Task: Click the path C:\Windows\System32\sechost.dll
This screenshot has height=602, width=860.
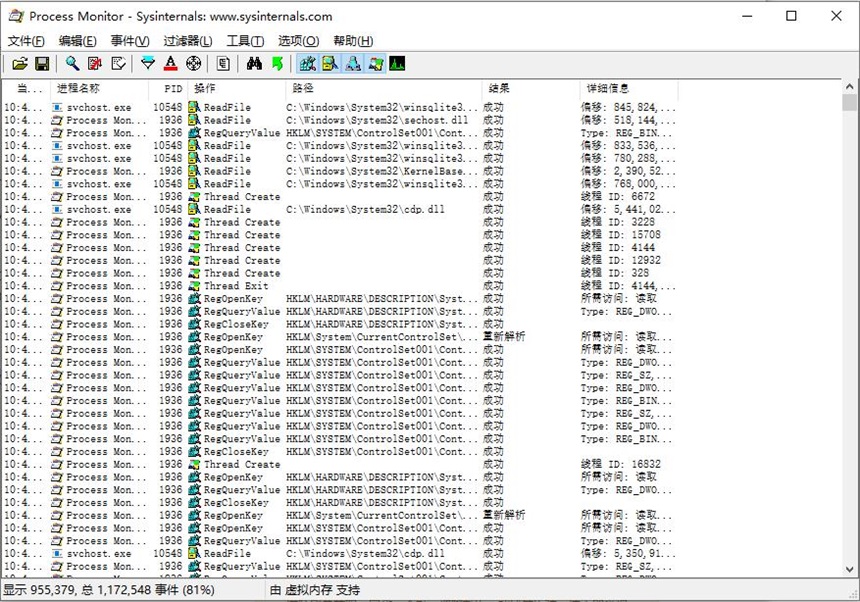Action: 377,120
